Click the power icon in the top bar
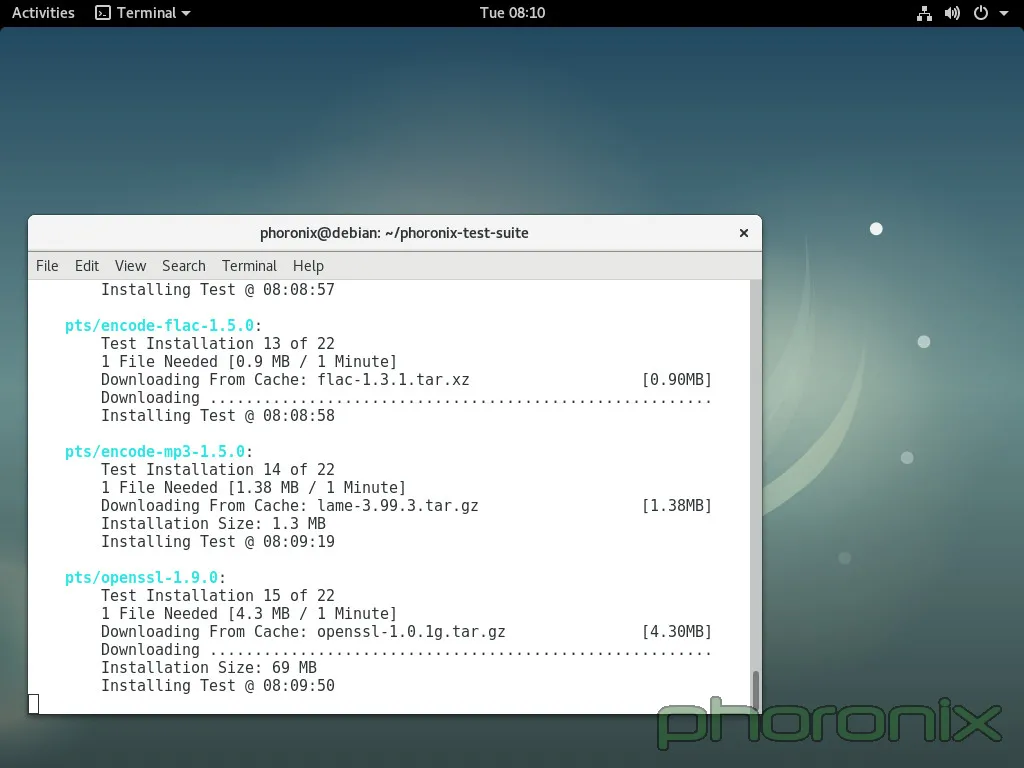Viewport: 1024px width, 768px height. [981, 13]
